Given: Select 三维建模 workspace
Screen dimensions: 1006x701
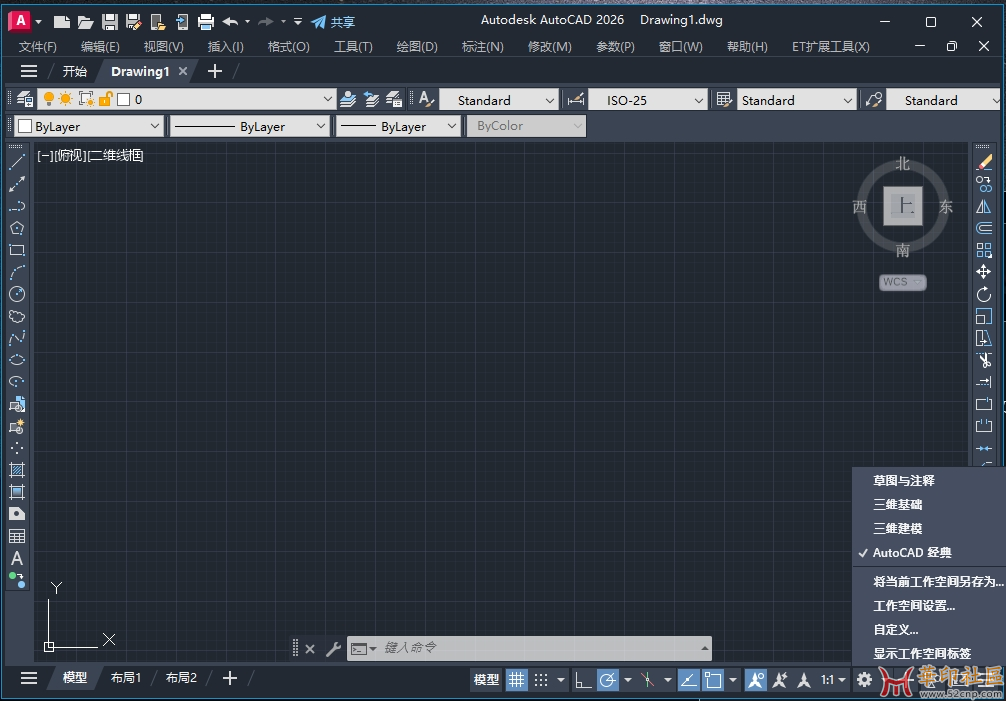Looking at the screenshot, I should point(898,528).
